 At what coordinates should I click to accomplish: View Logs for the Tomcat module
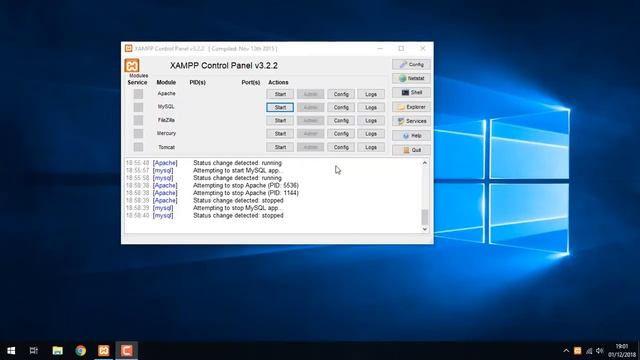pos(371,147)
